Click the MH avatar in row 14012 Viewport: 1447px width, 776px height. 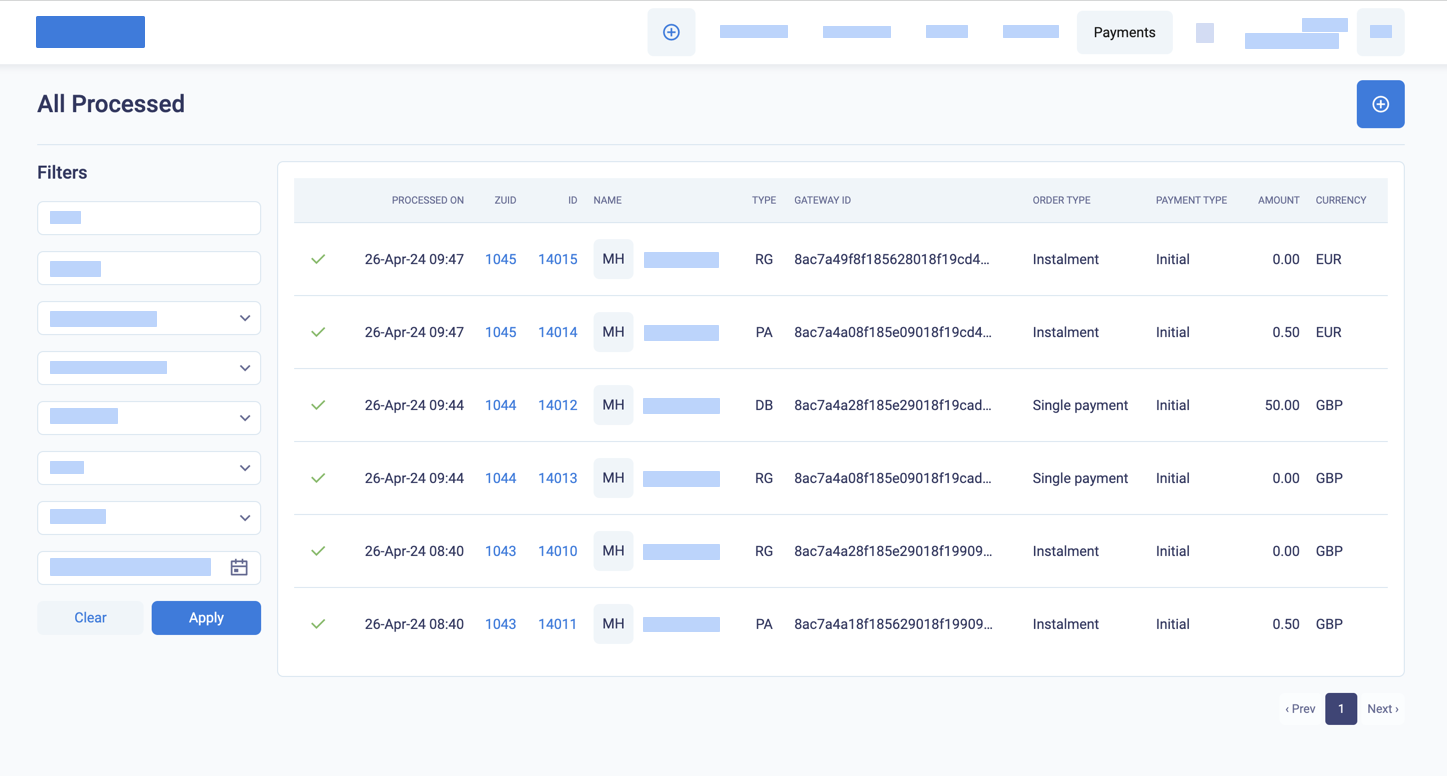click(x=613, y=405)
